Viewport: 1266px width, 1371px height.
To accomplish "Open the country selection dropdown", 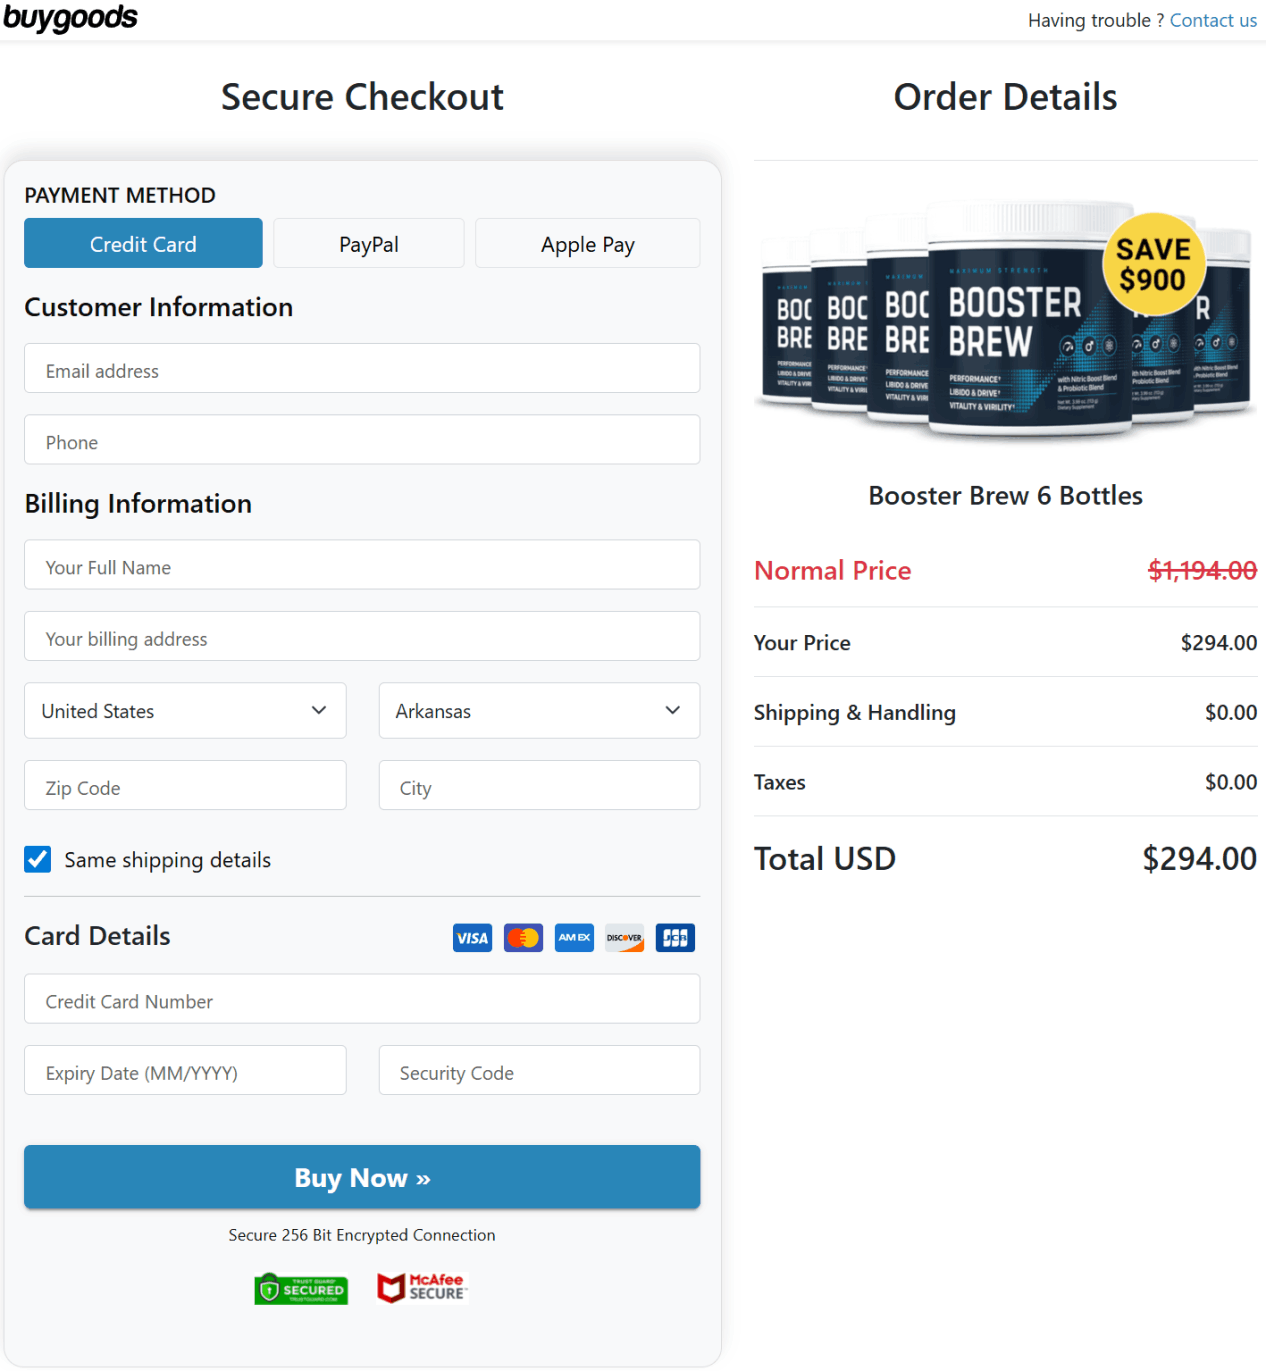I will click(x=184, y=710).
